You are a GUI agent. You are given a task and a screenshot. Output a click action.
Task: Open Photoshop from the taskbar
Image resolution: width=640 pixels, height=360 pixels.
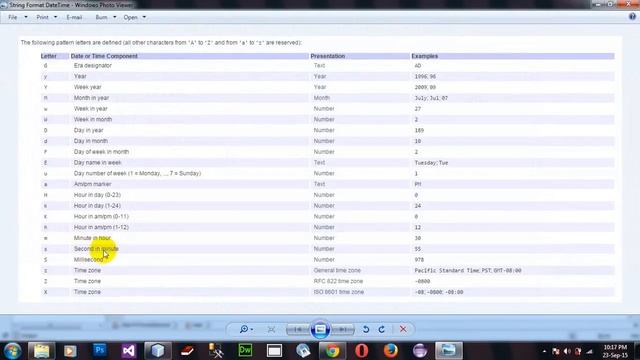tap(99, 351)
